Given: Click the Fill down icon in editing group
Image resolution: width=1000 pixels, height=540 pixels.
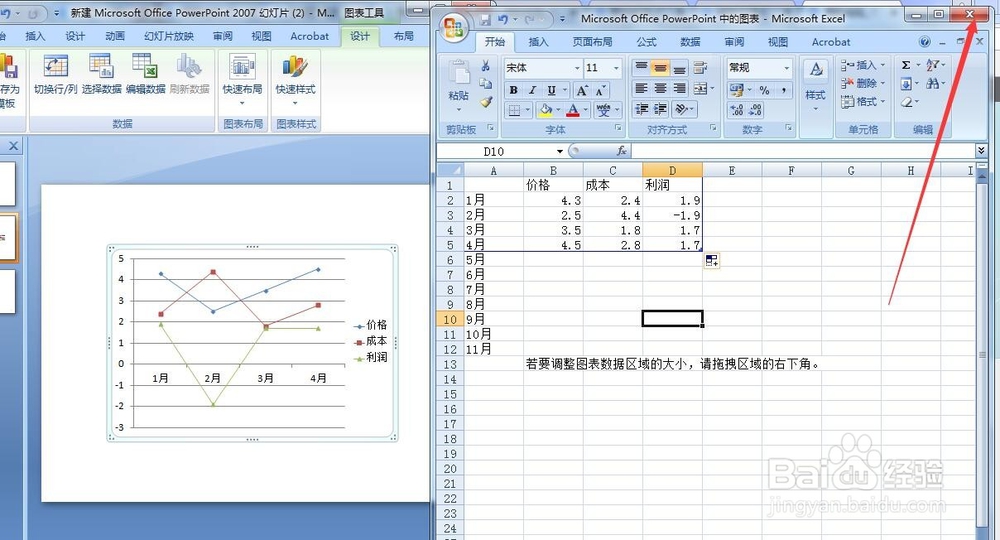Looking at the screenshot, I should click(x=906, y=84).
